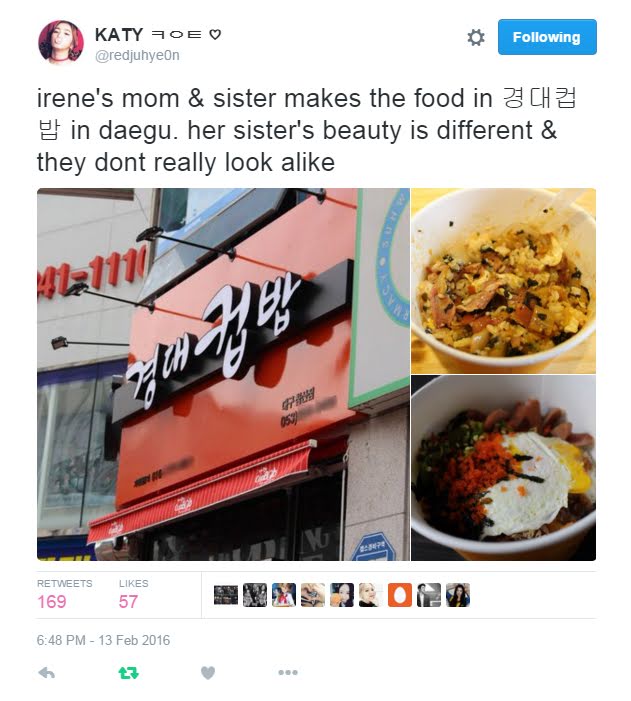The width and height of the screenshot is (631, 701).
Task: Undo the retweet using the green retweet icon
Action: pyautogui.click(x=128, y=672)
